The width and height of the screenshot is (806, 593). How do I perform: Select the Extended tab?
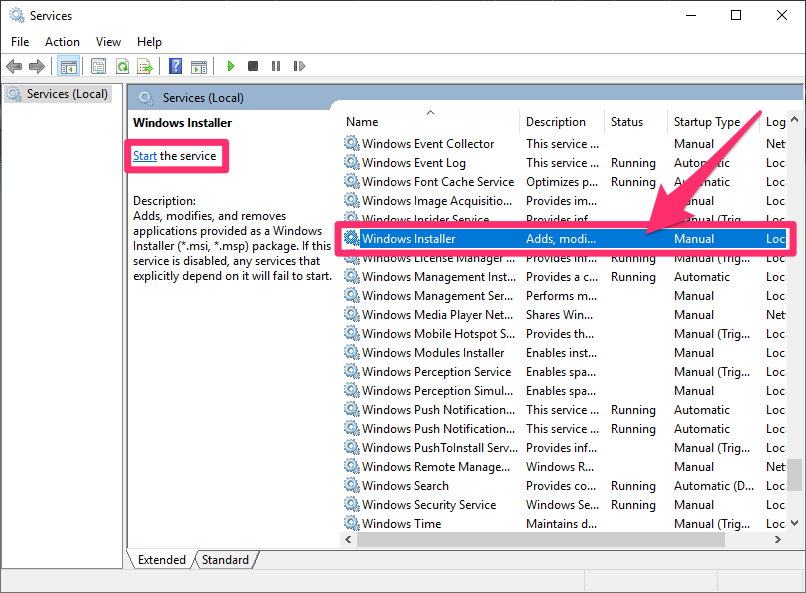click(x=160, y=559)
